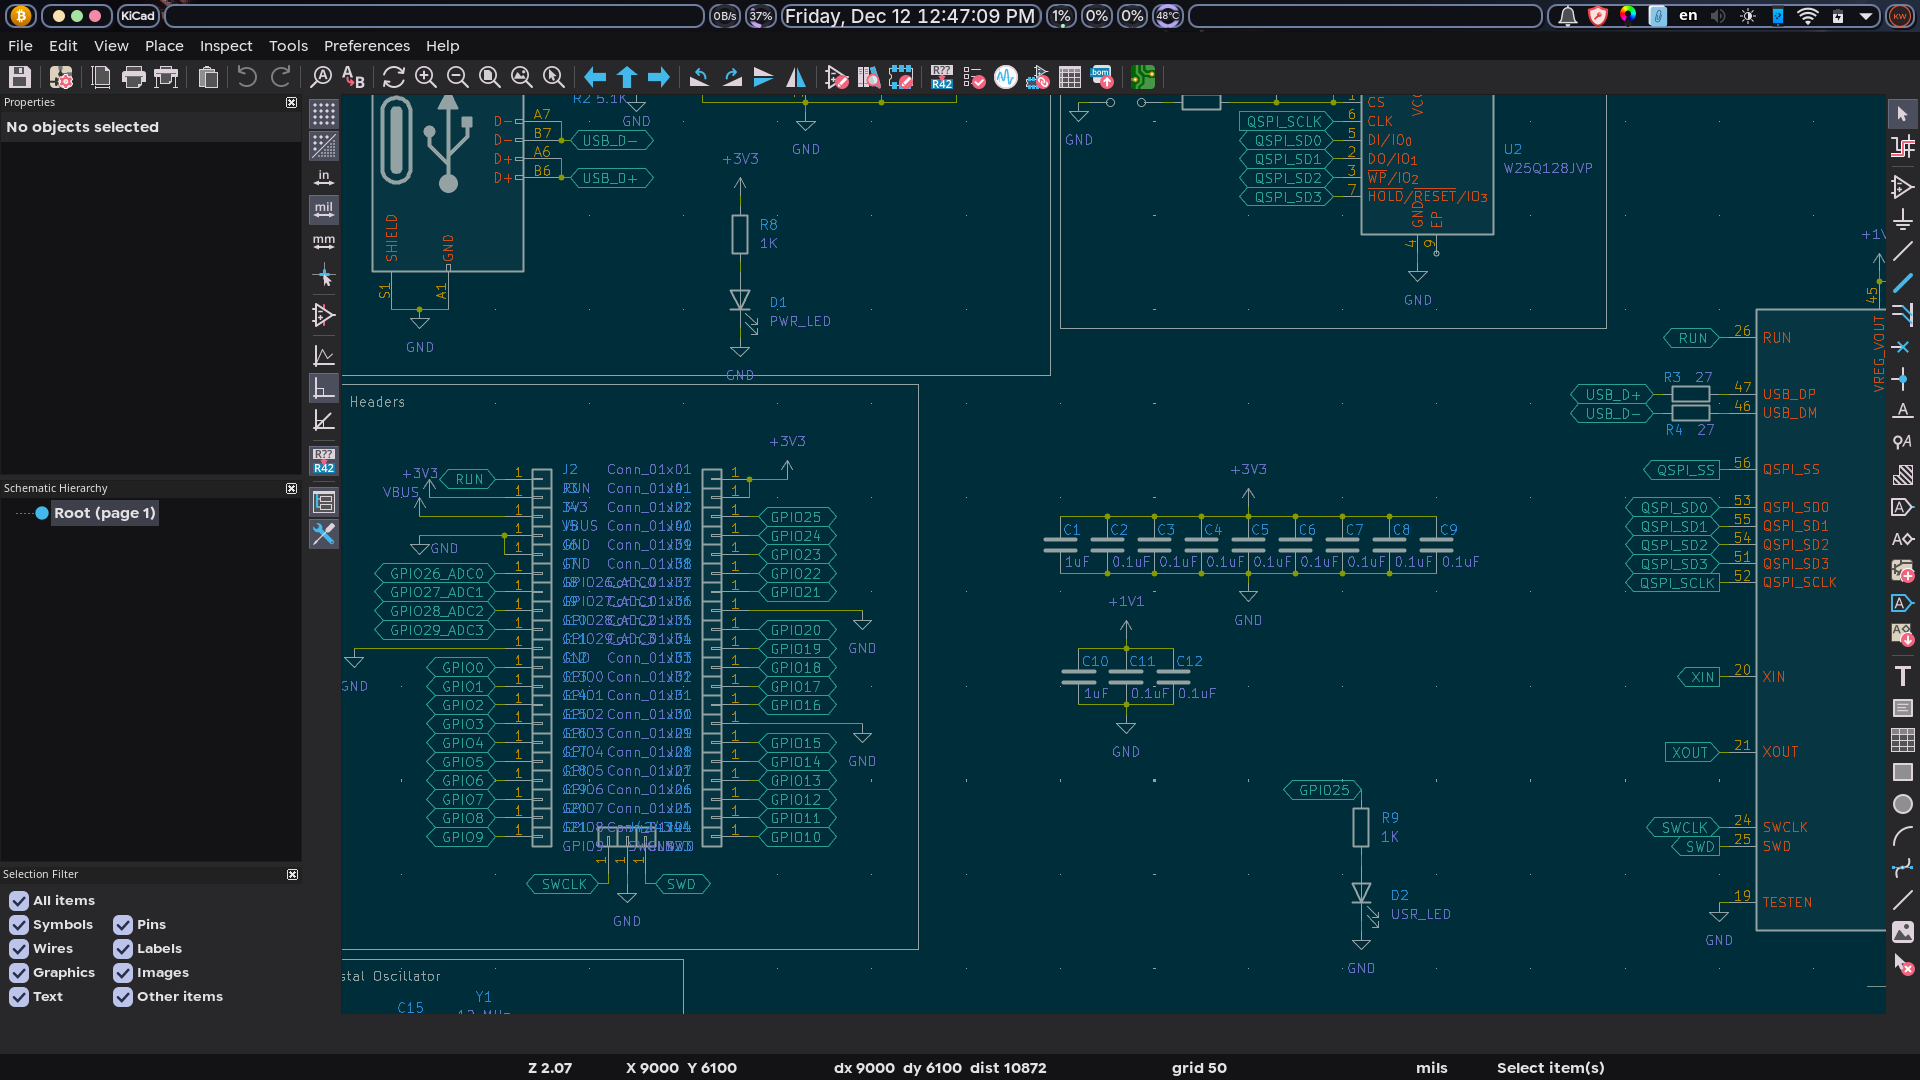The image size is (1920, 1080).
Task: Run the Electrical Rules Checker
Action: (x=974, y=77)
